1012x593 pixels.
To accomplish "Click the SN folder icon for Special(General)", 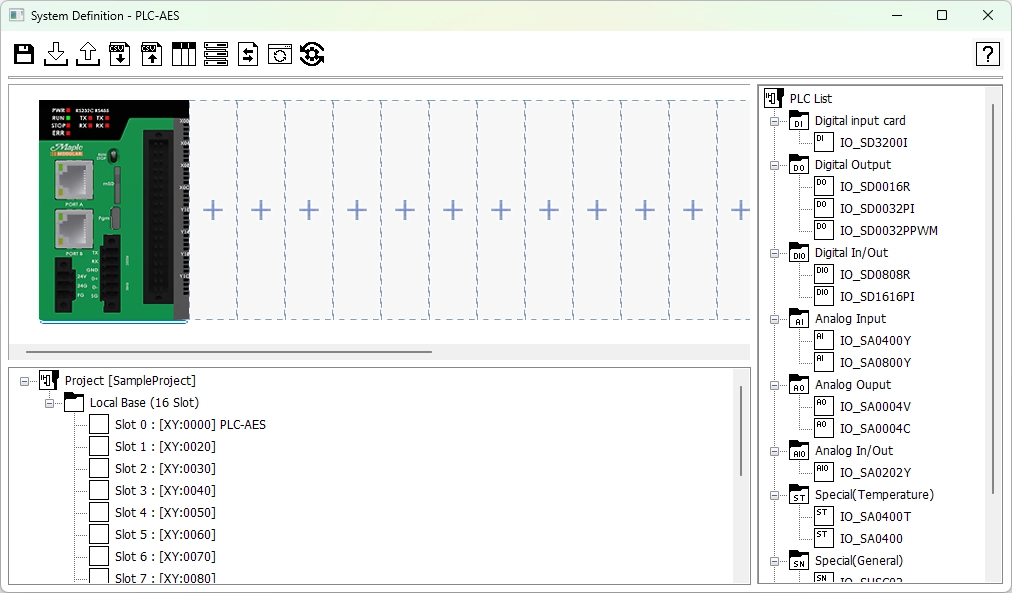I will (798, 561).
